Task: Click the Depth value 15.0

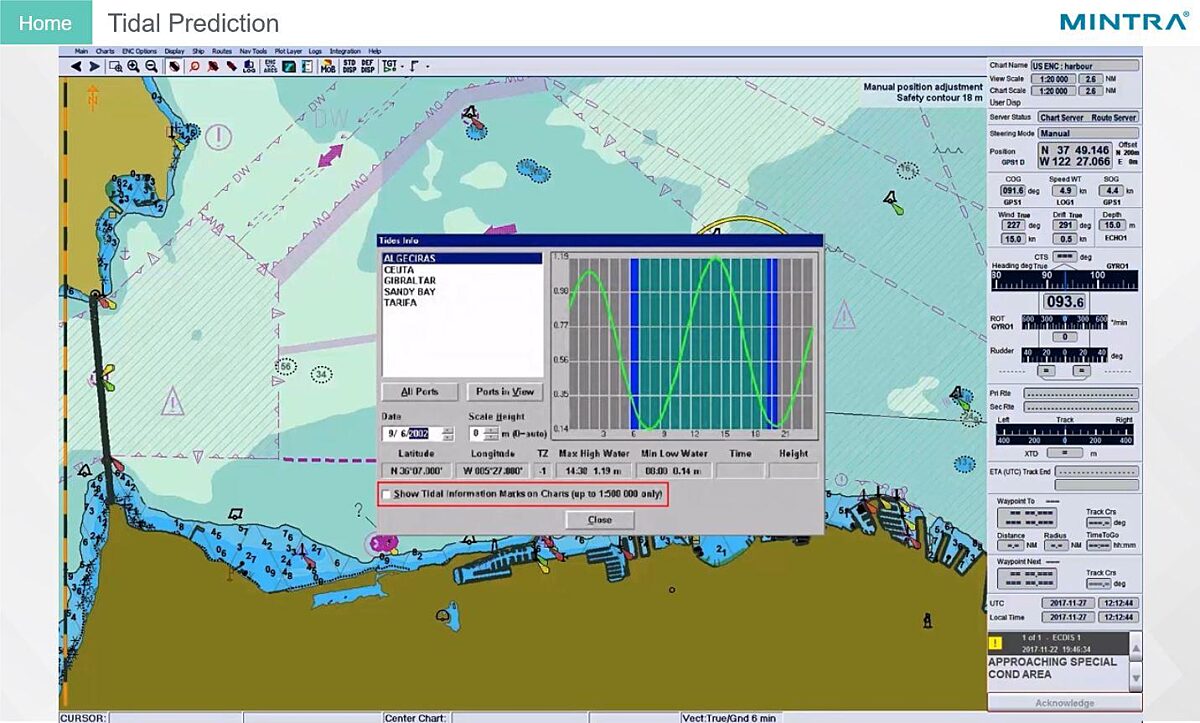Action: (x=1110, y=226)
